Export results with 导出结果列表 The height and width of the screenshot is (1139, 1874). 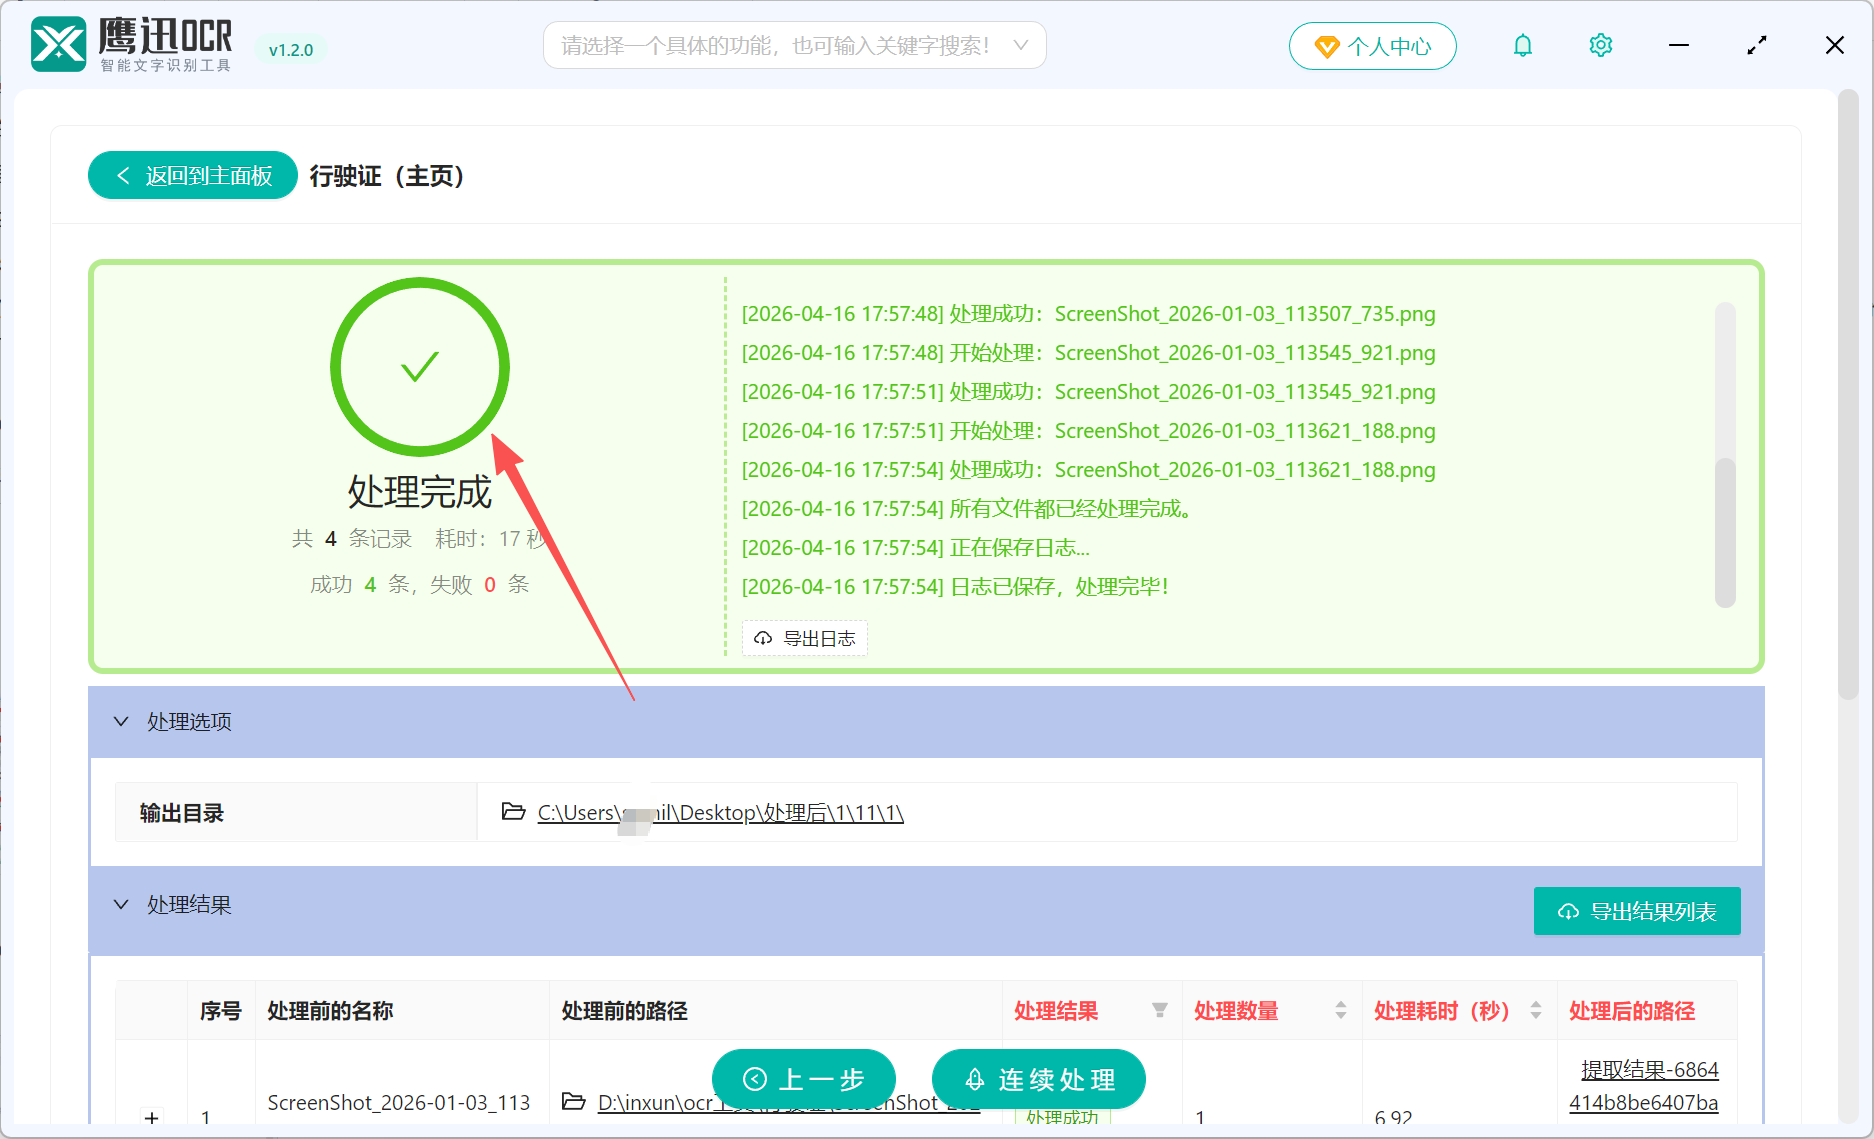point(1637,911)
